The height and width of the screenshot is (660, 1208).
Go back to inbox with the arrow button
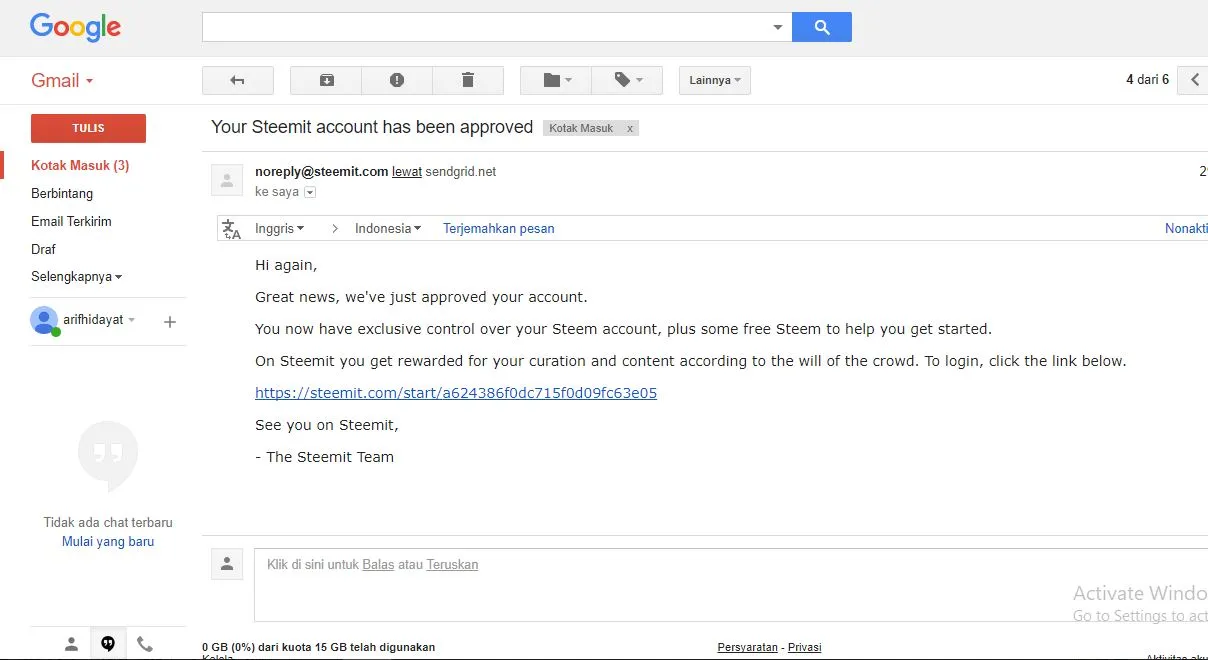pos(238,80)
